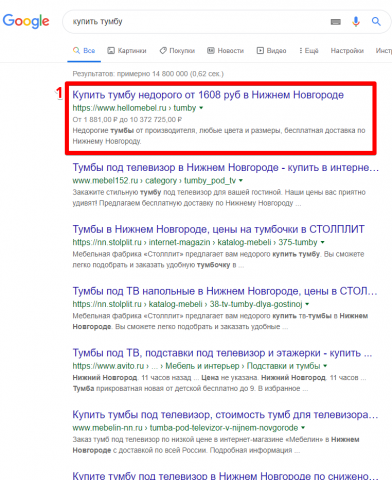This screenshot has height=480, width=392.
Task: Click the Google logo
Action: [26, 21]
